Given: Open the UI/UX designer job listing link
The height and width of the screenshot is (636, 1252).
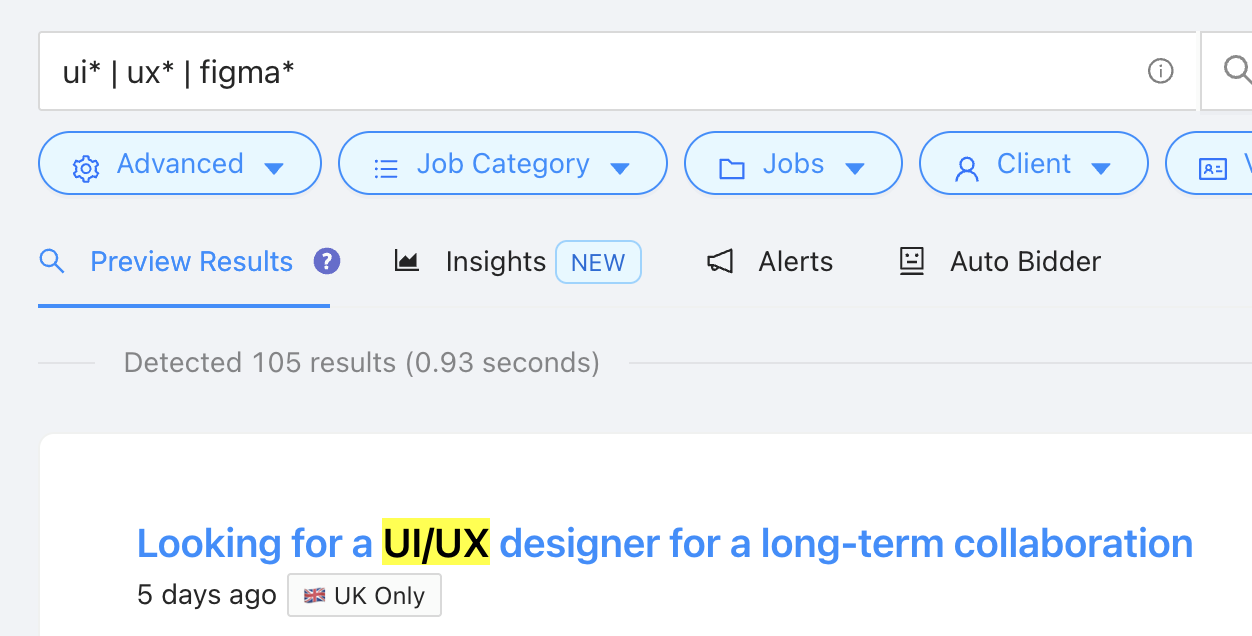Looking at the screenshot, I should [x=664, y=544].
